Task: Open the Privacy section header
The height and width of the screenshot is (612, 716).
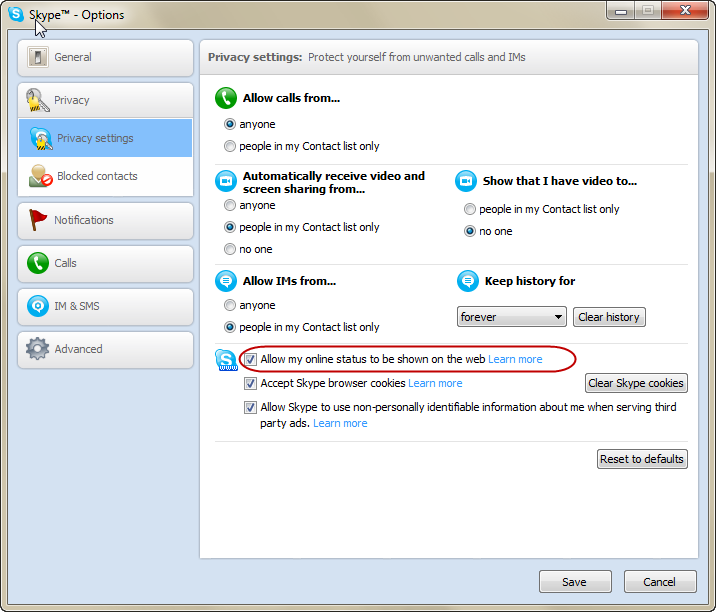Action: point(105,100)
